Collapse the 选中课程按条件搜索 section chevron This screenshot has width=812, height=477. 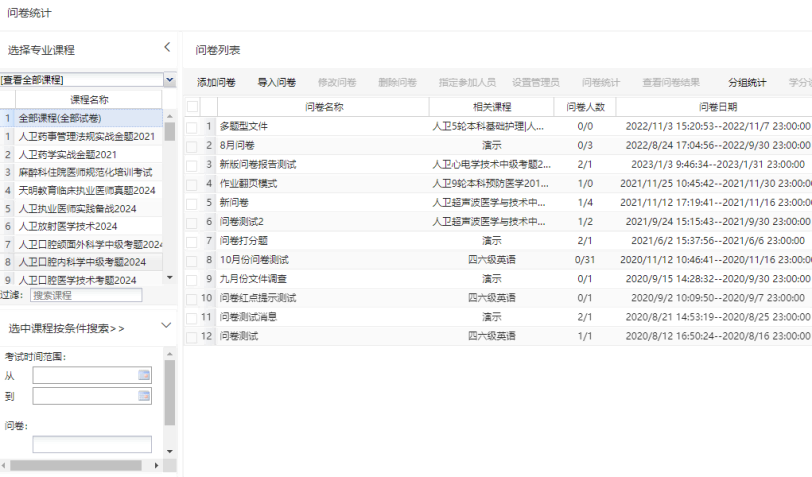[166, 326]
